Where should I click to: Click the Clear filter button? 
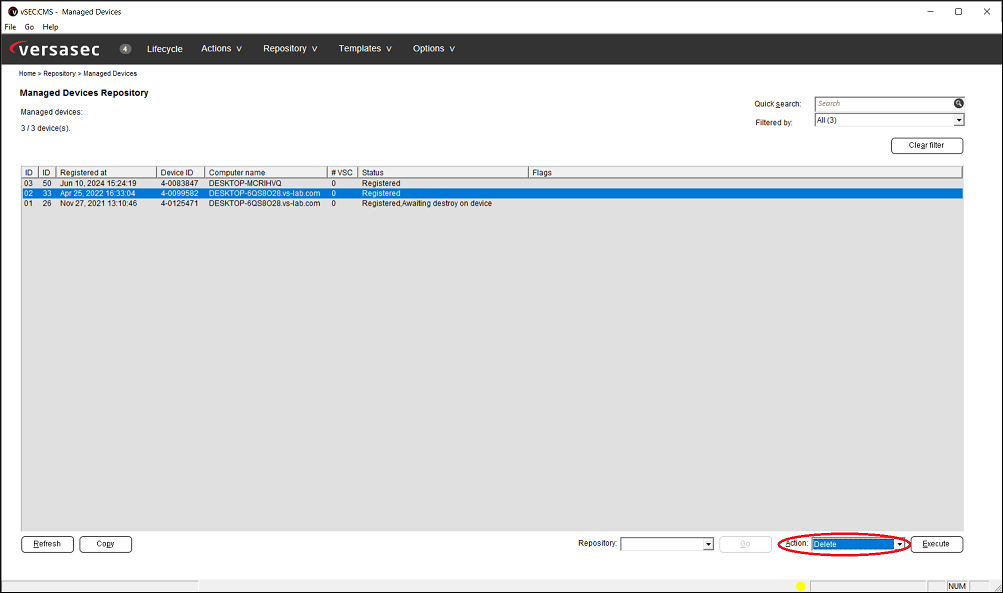[x=927, y=145]
